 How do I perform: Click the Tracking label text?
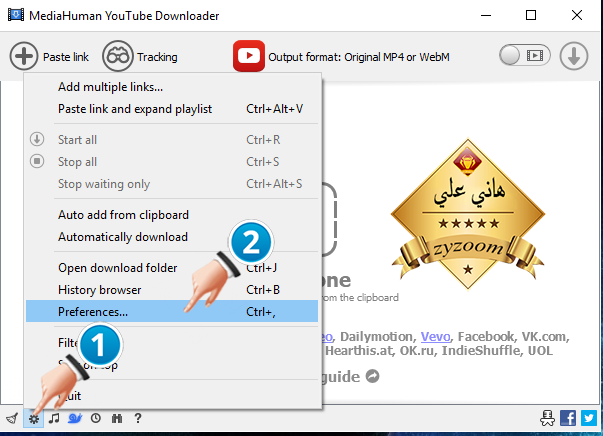[x=157, y=57]
